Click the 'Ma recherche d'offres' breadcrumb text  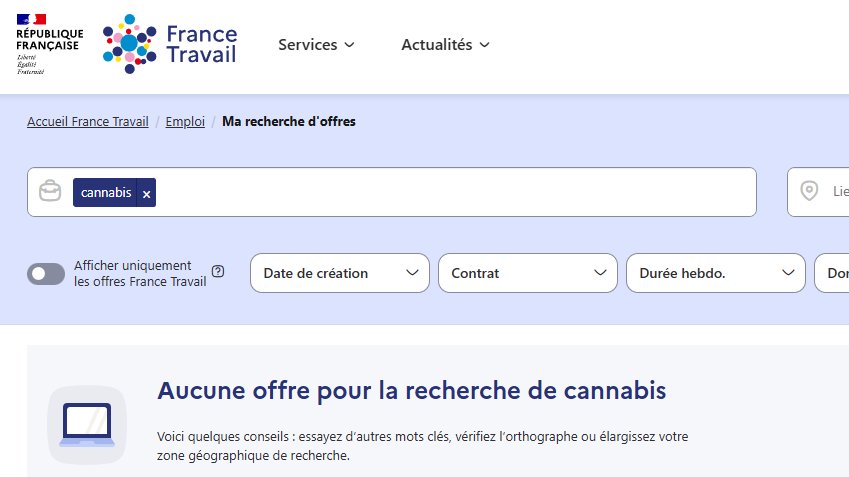pos(289,121)
